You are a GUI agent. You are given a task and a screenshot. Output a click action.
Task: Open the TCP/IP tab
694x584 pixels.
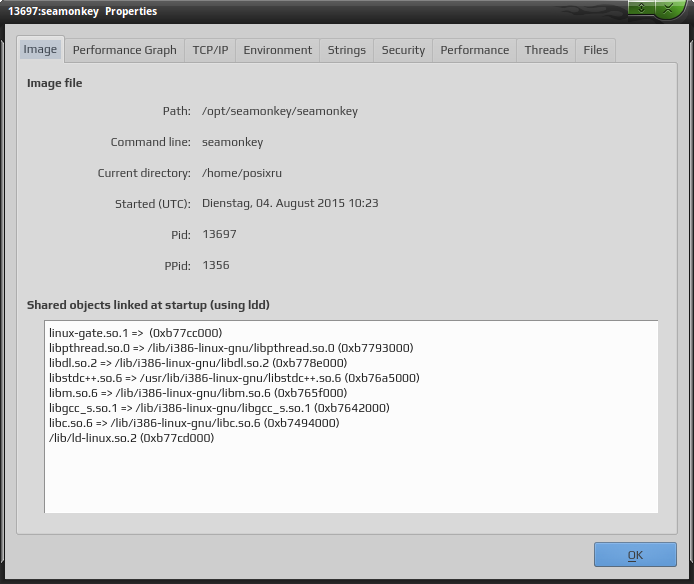coord(210,50)
